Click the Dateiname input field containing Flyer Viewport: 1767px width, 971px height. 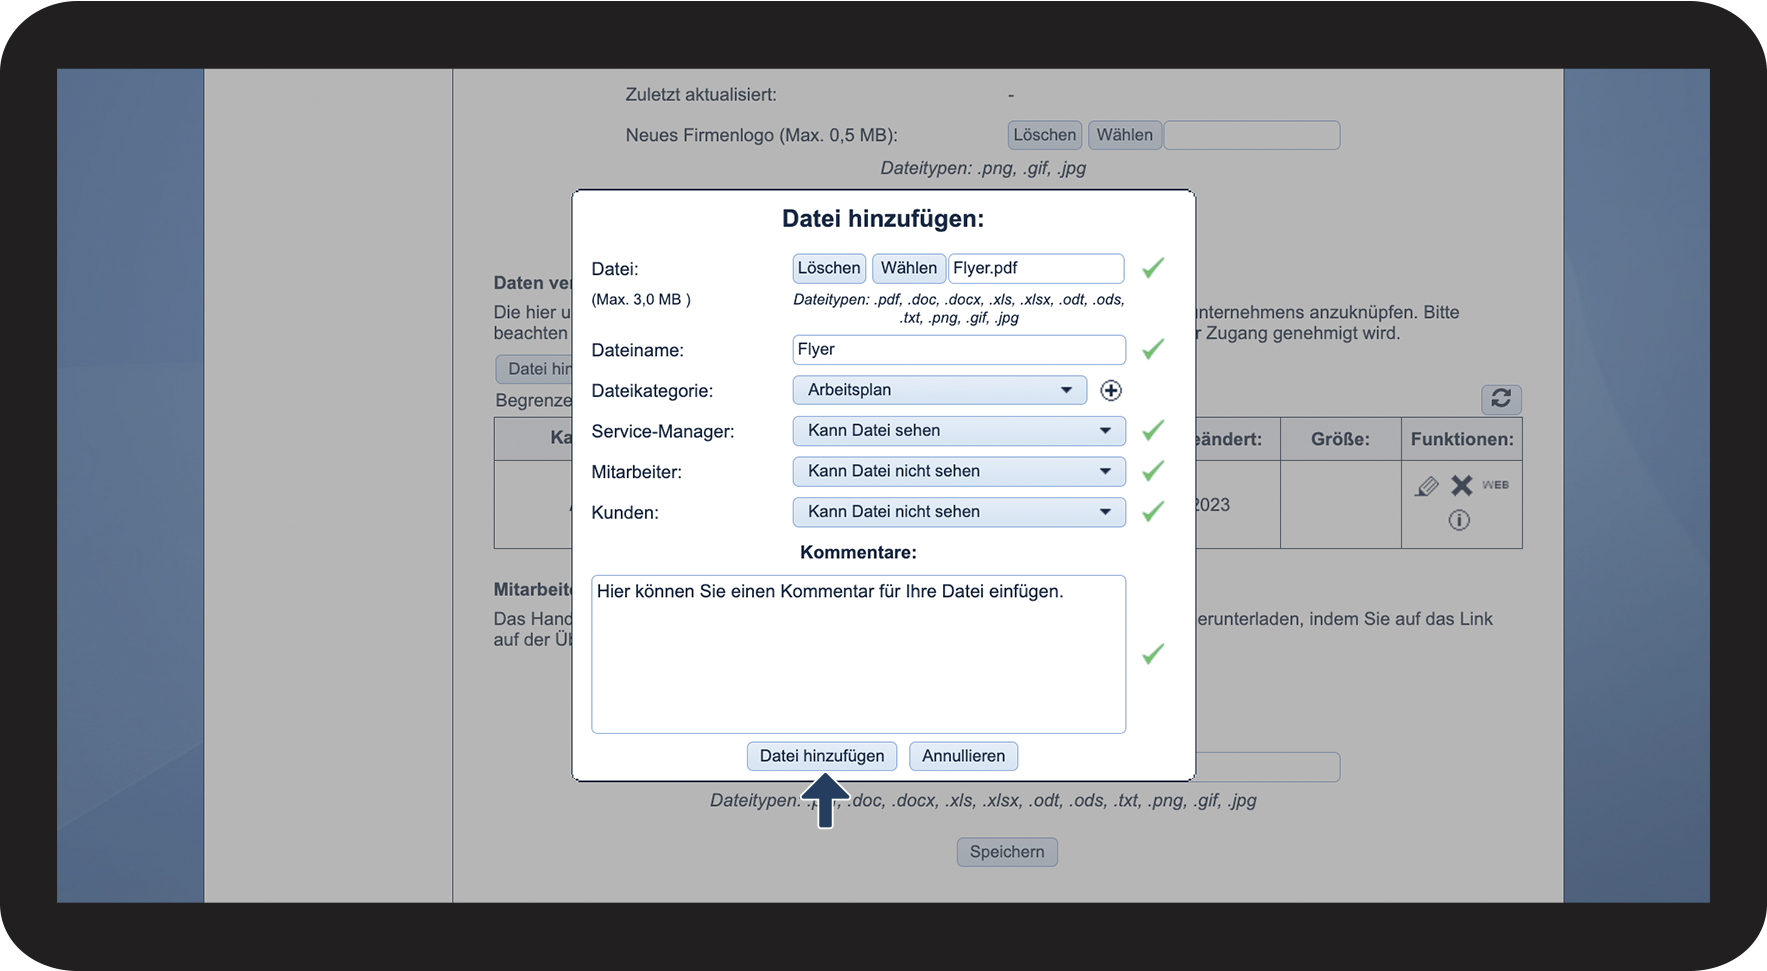point(958,350)
